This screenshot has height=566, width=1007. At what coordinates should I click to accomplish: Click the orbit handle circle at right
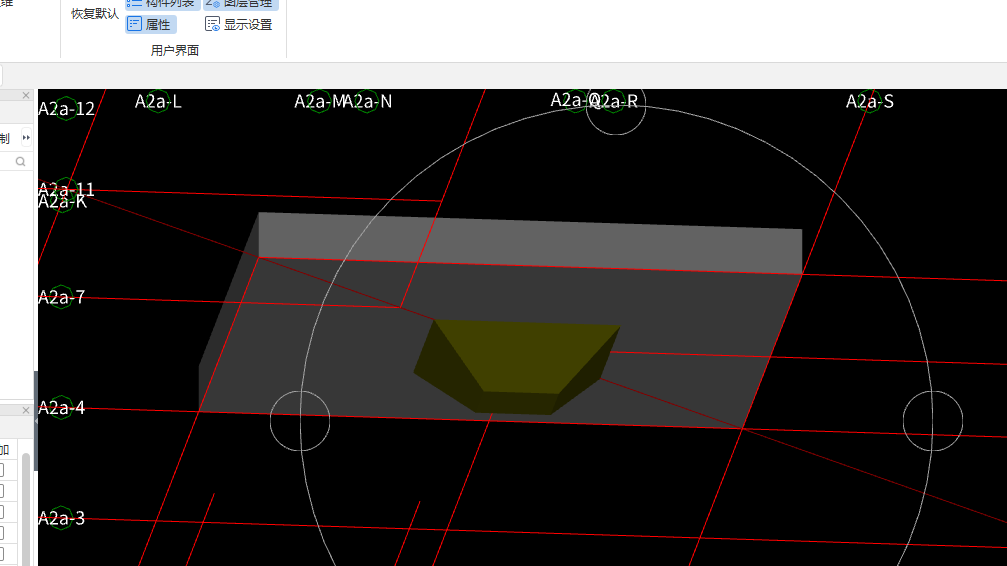(933, 421)
